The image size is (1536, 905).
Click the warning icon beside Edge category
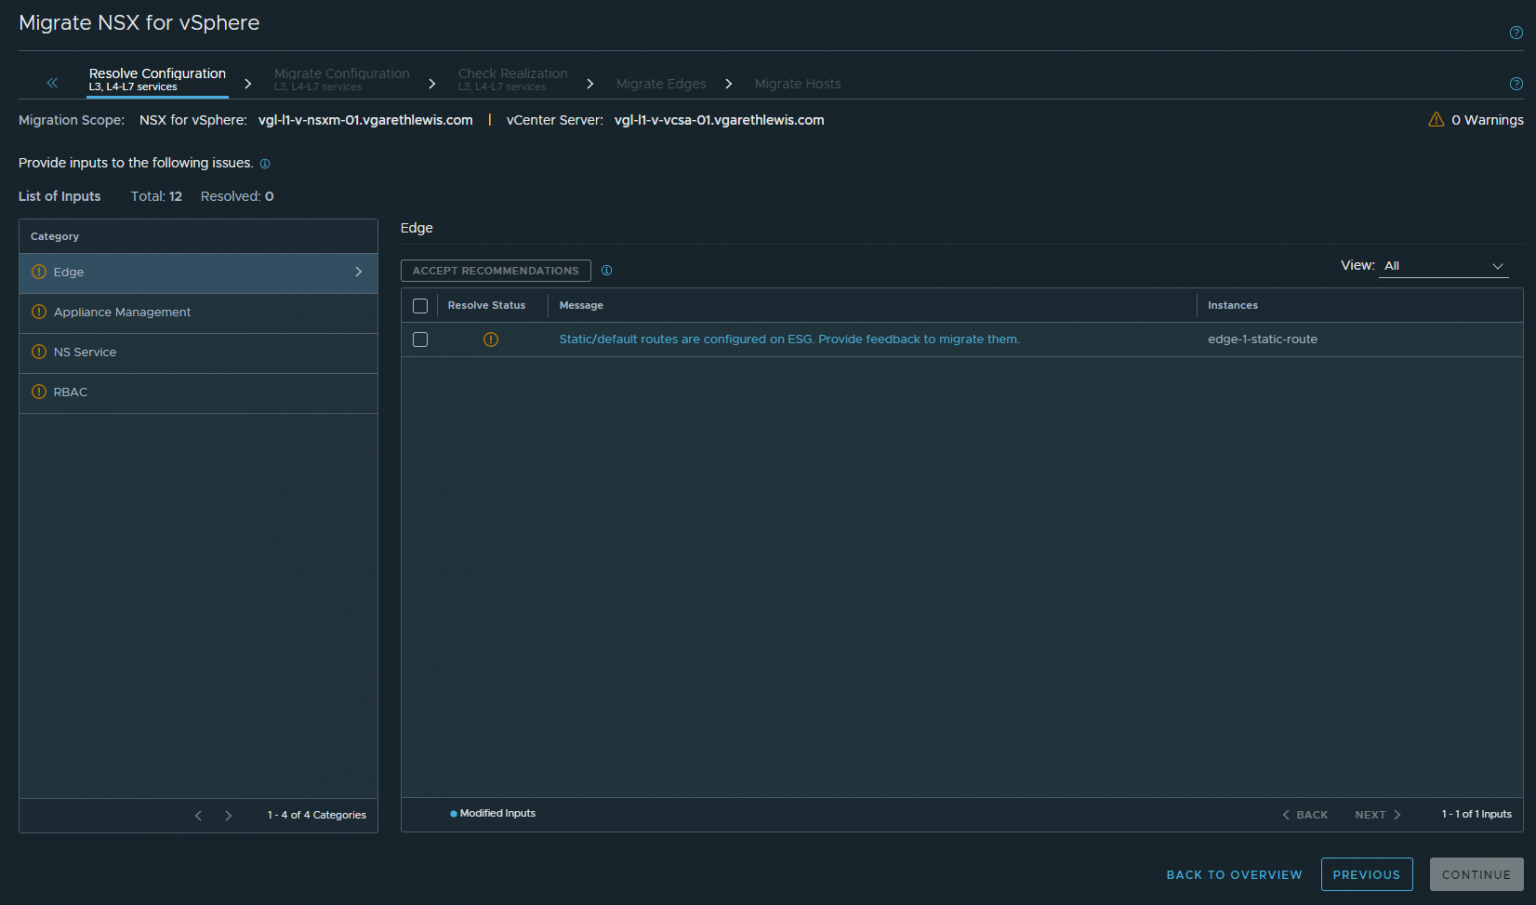pyautogui.click(x=38, y=271)
